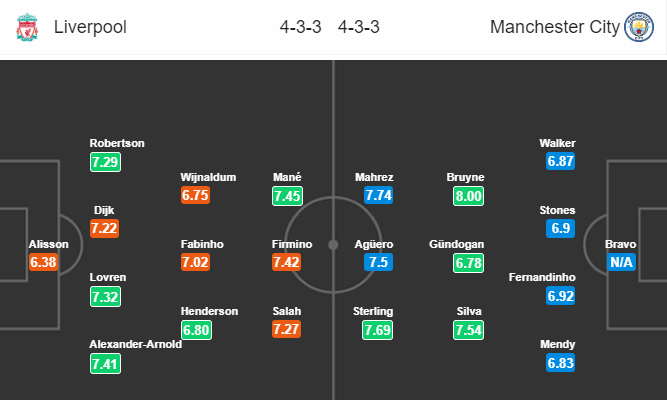667x400 pixels.
Task: Click the Fernandinho player name
Action: click(542, 277)
